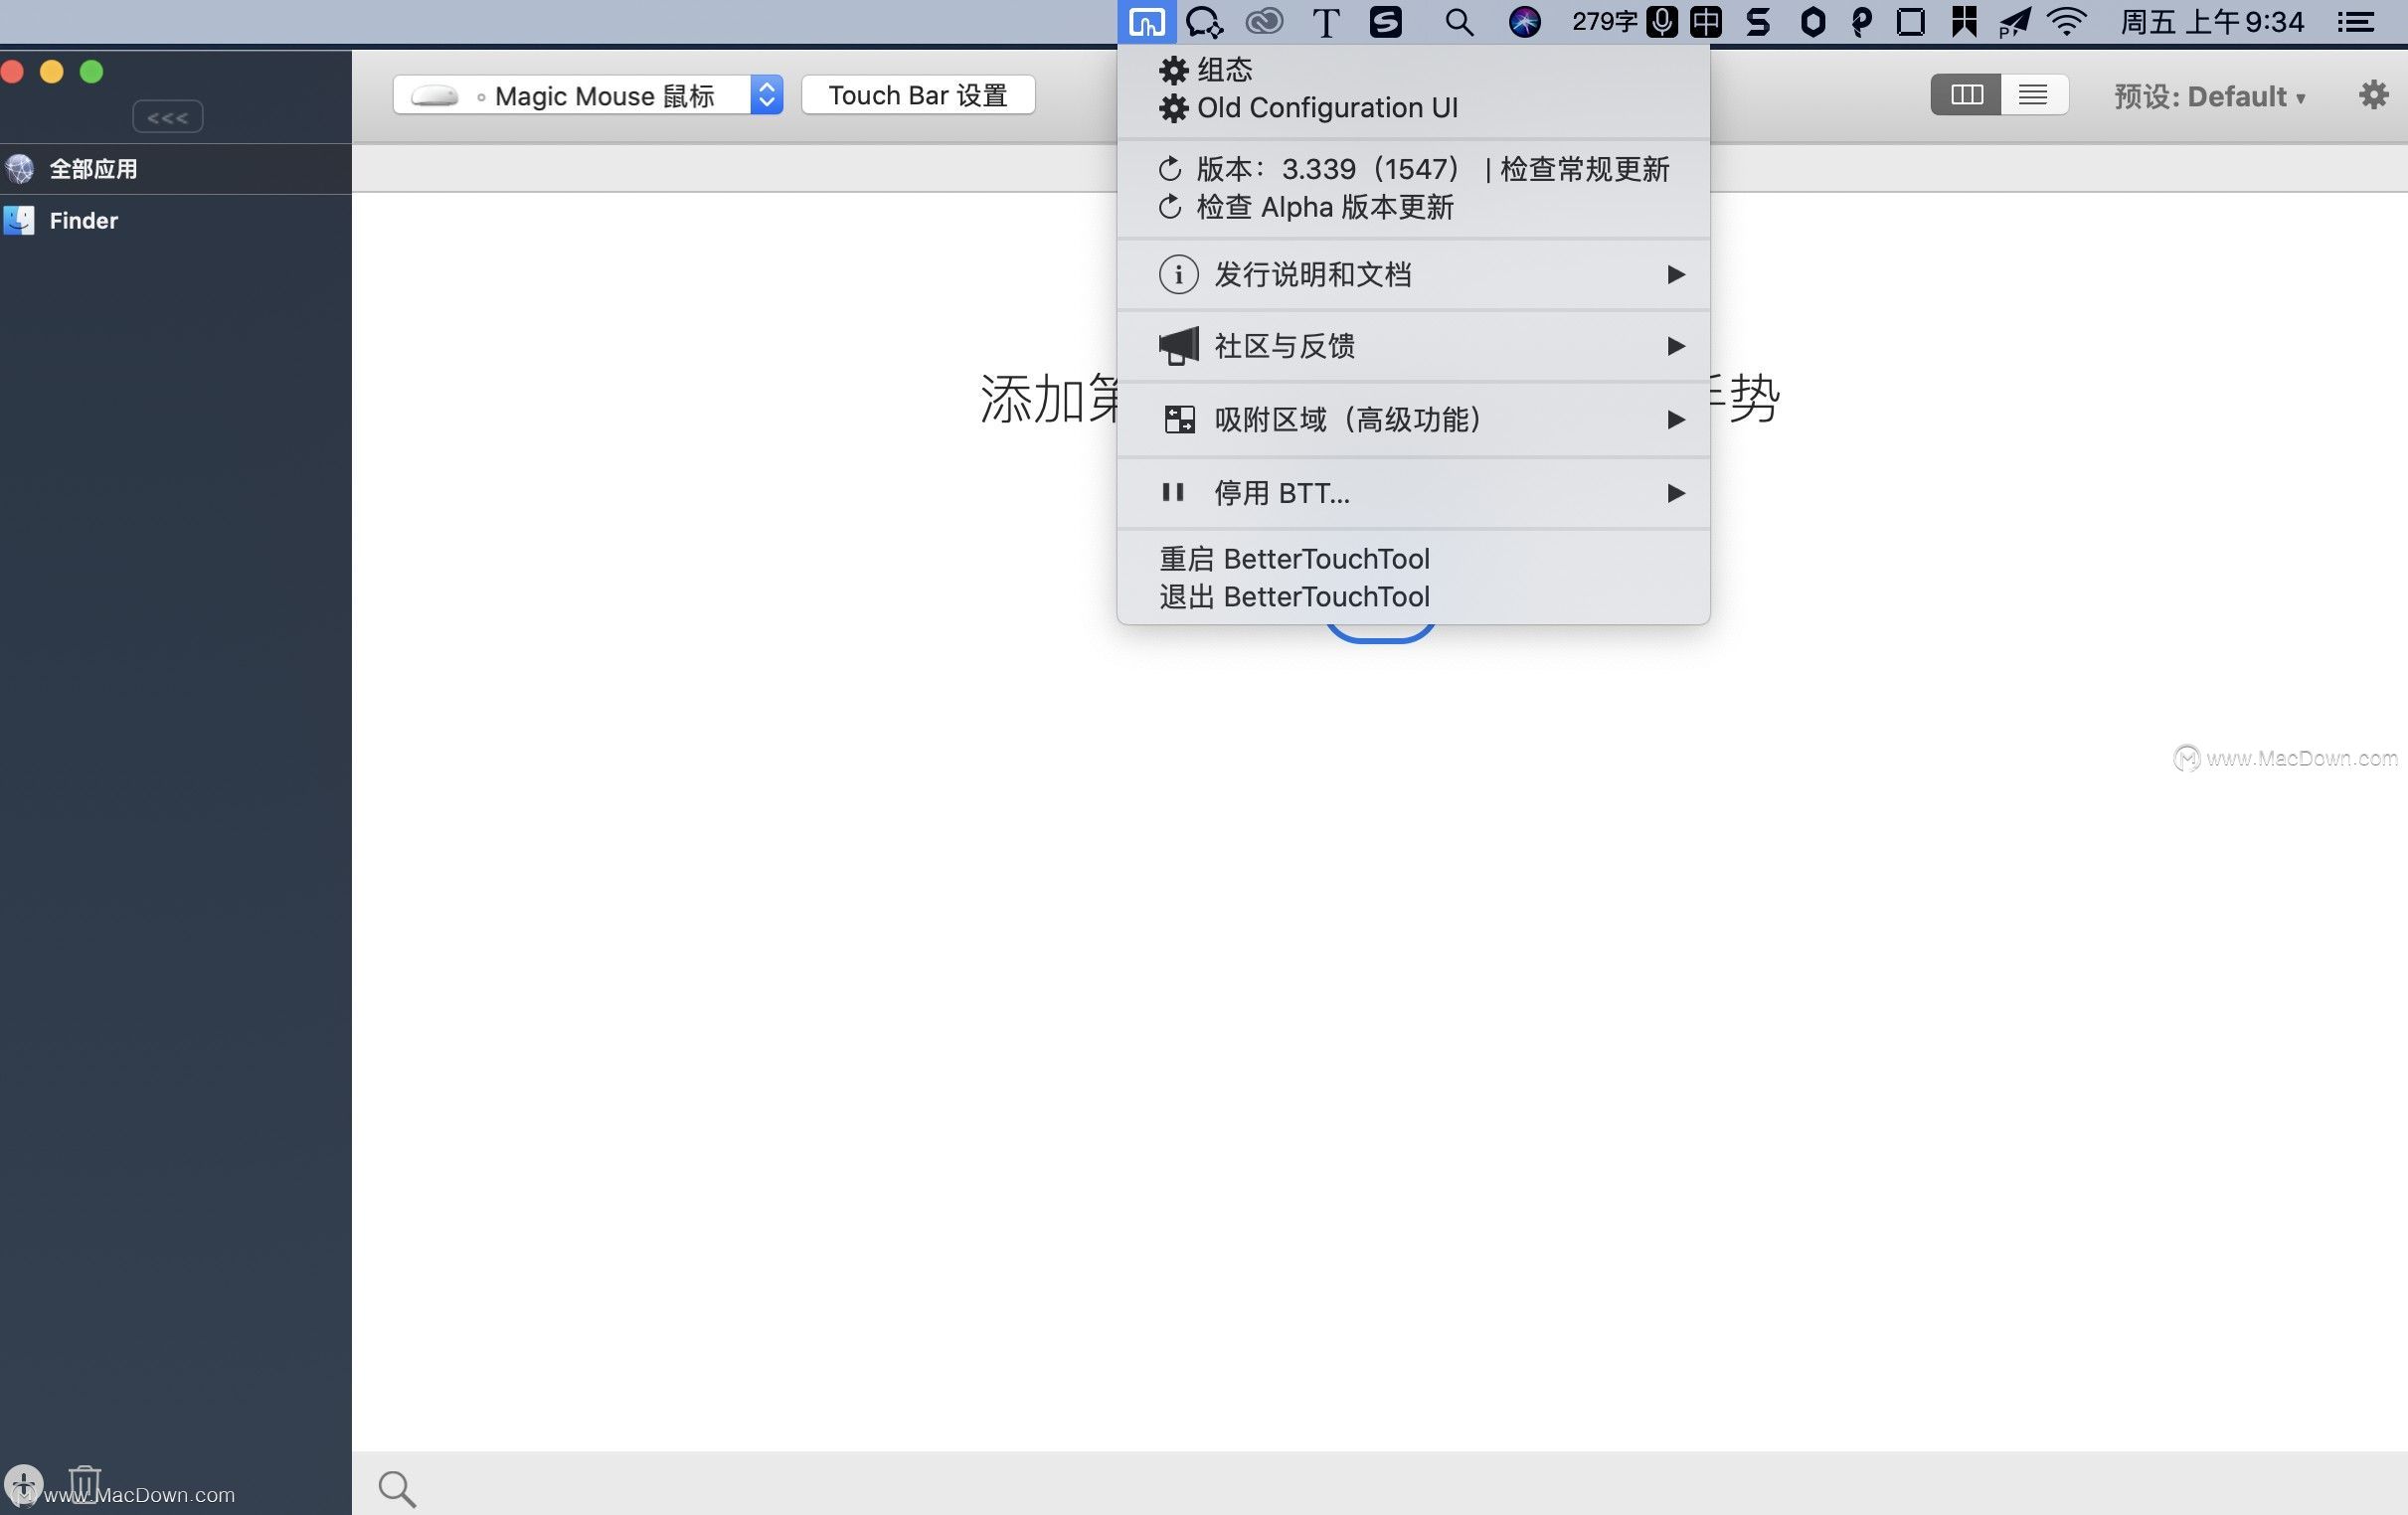Click the clock showing 周五 上午9:34
2408x1515 pixels.
2212,22
